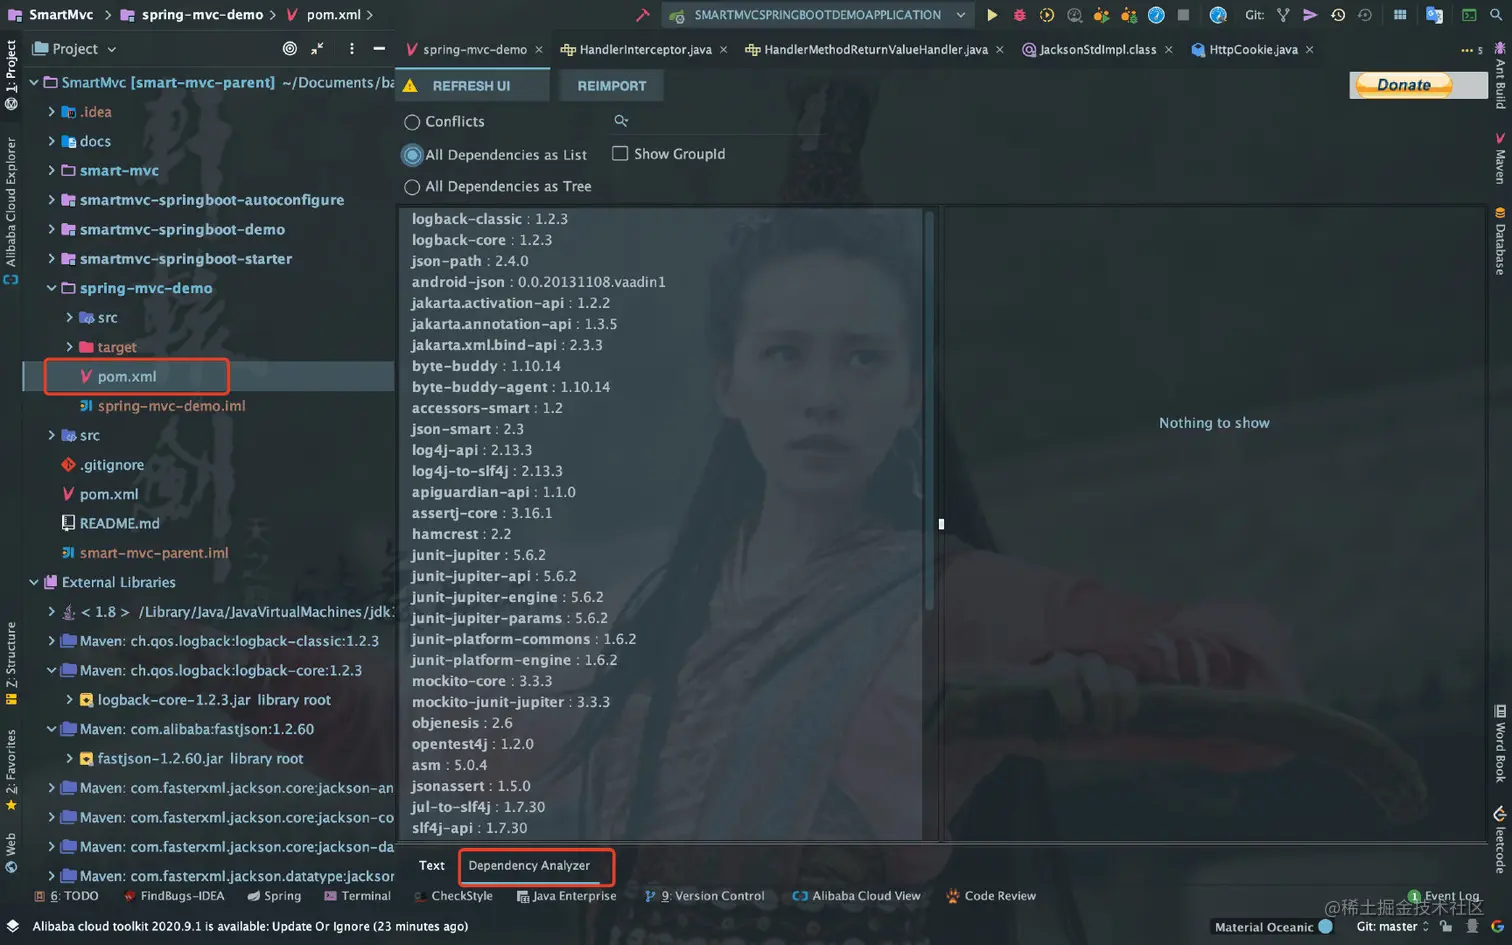Viewport: 1512px width, 945px height.
Task: Run with coverage icon in toolbar
Action: click(1047, 15)
